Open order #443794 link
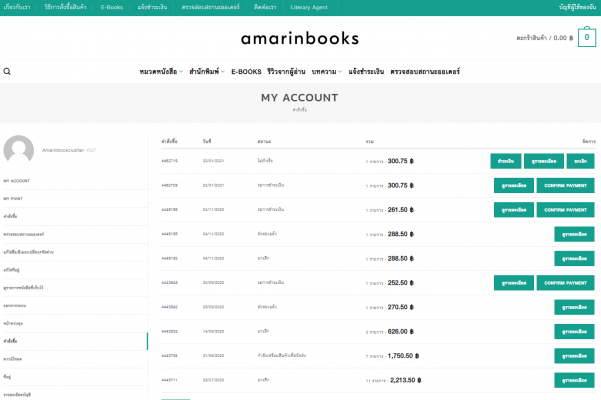The height and width of the screenshot is (400, 601). (x=169, y=355)
